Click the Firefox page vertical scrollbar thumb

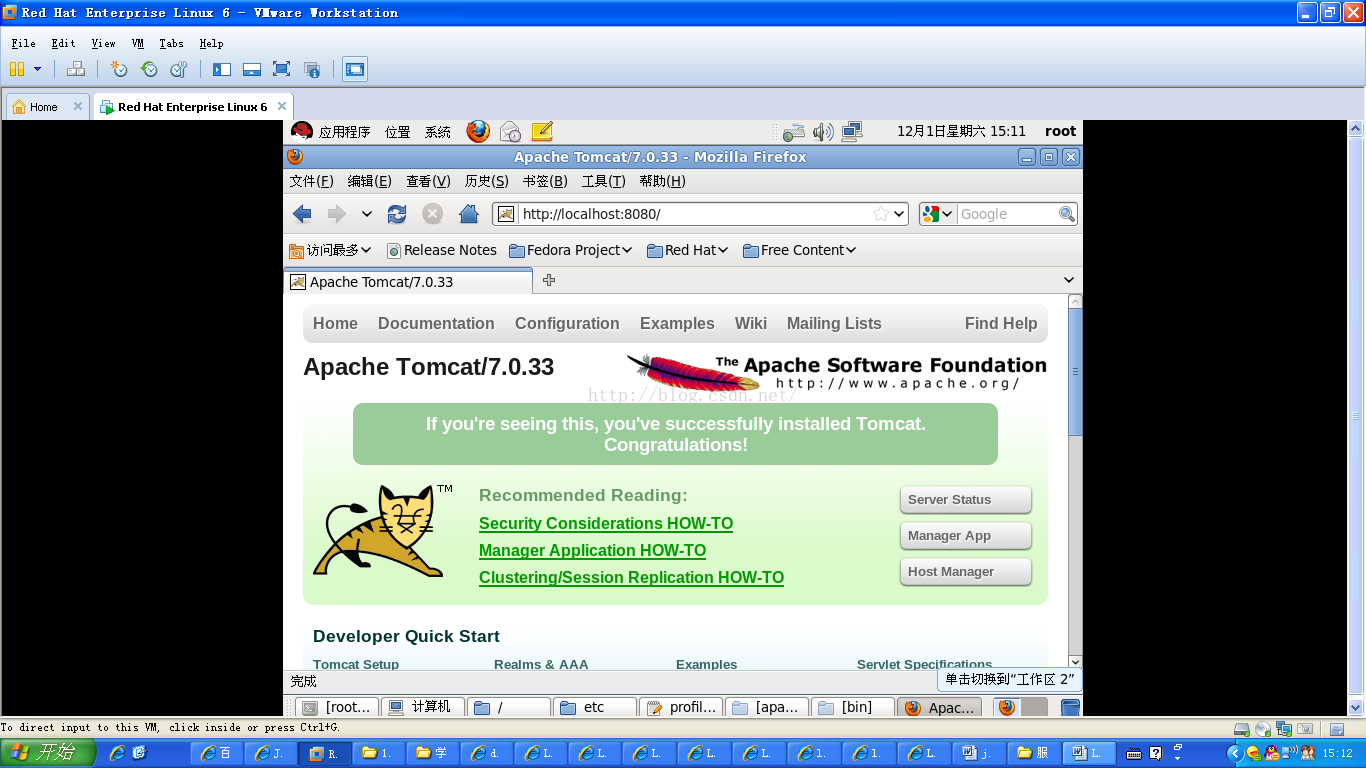tap(1075, 371)
